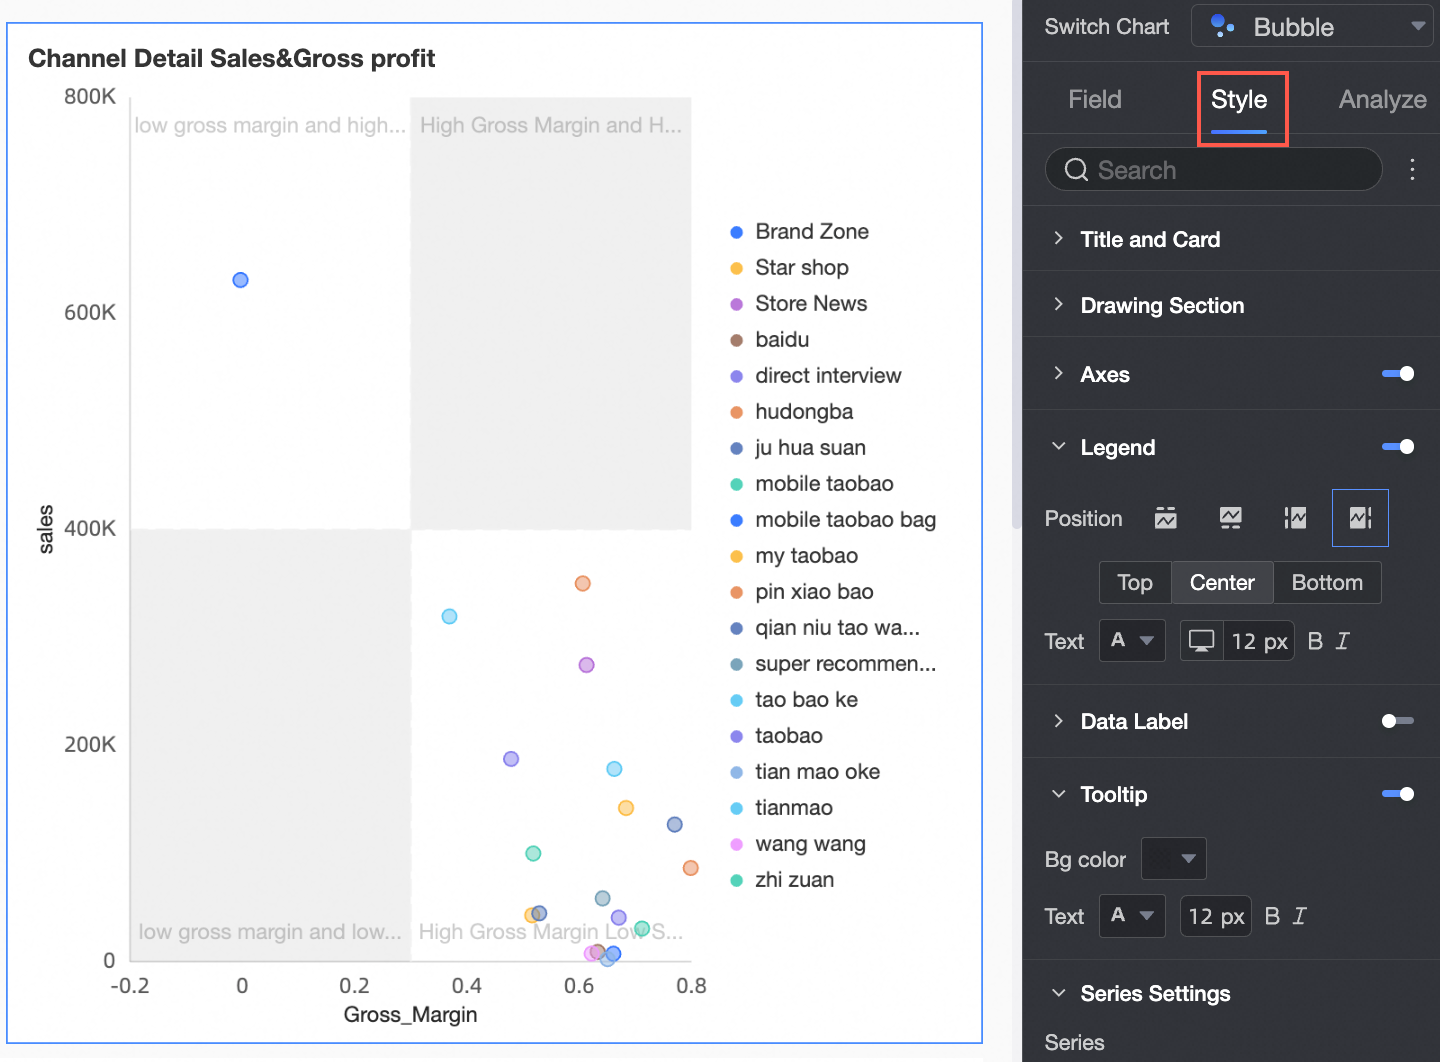Align legend to Top
This screenshot has height=1062, width=1440.
(1135, 583)
